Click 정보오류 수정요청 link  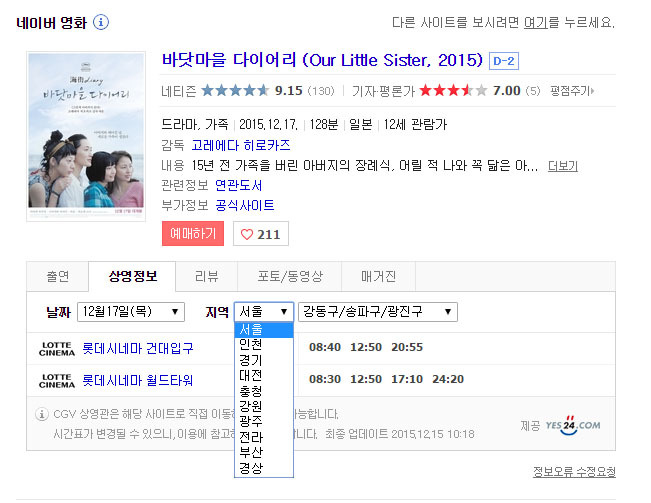(x=574, y=472)
